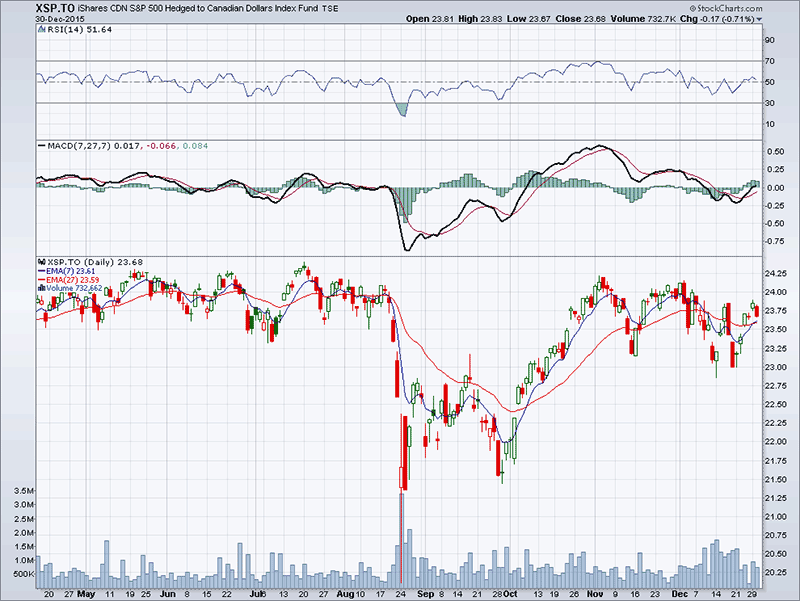Viewport: 800px width, 601px height.
Task: Click the blue EMA(7) legend line swatch
Action: 40,272
